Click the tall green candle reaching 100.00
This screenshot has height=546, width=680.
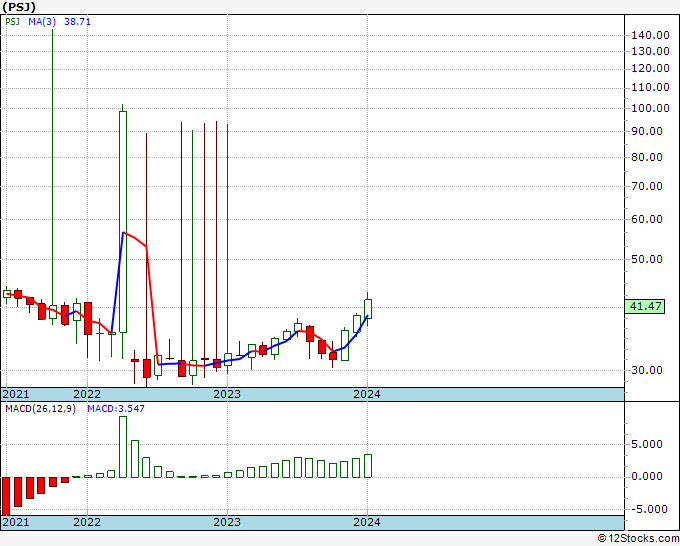(123, 222)
